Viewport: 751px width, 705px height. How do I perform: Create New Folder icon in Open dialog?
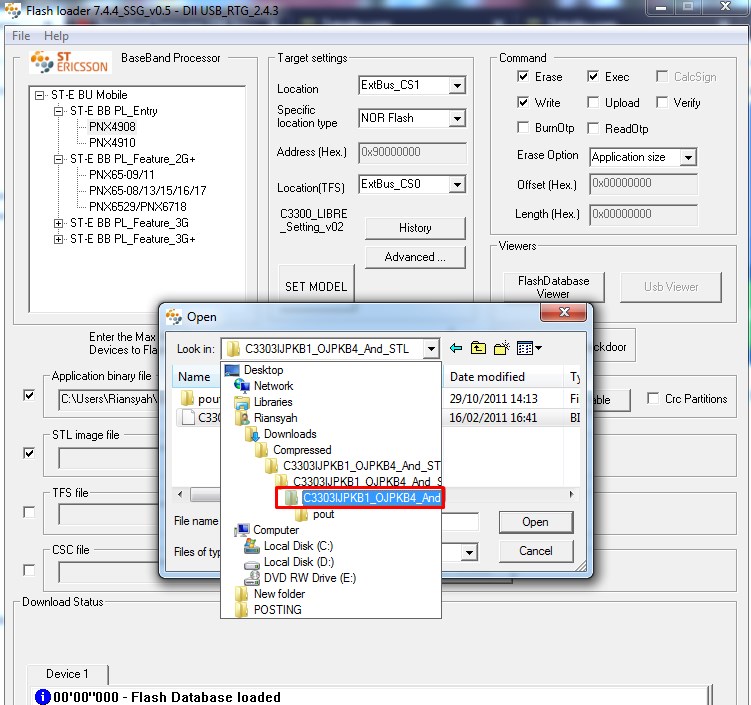(x=501, y=348)
